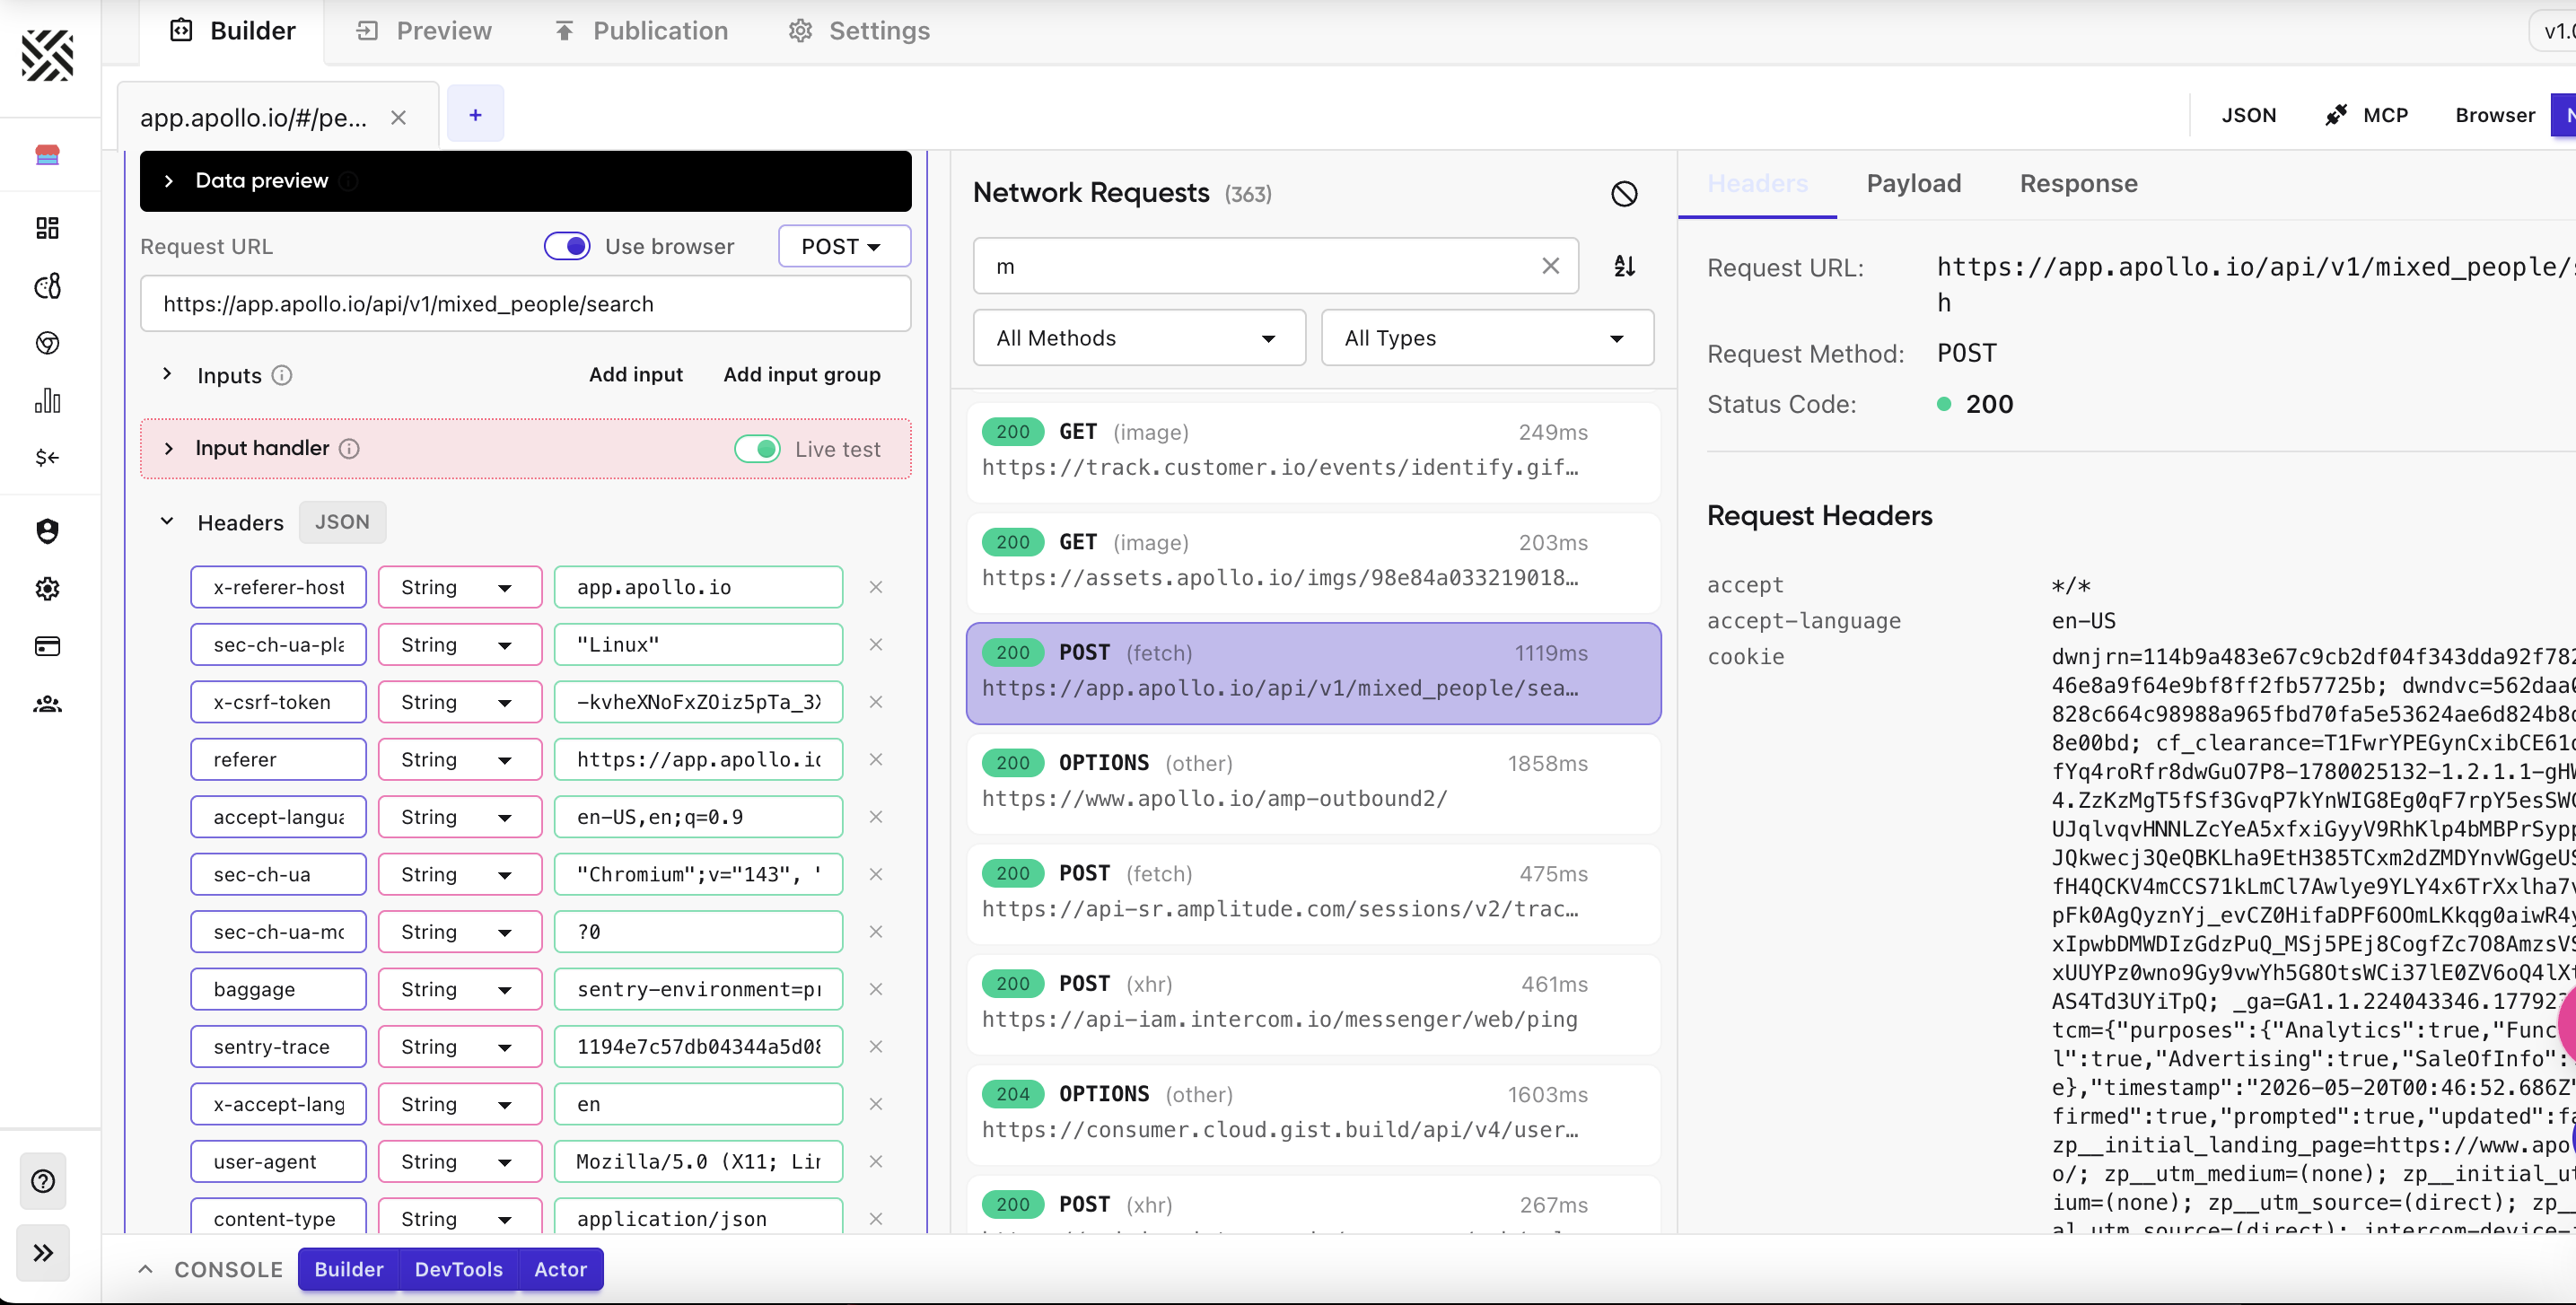This screenshot has width=2576, height=1305.
Task: Expand the Input handler section
Action: click(x=168, y=449)
